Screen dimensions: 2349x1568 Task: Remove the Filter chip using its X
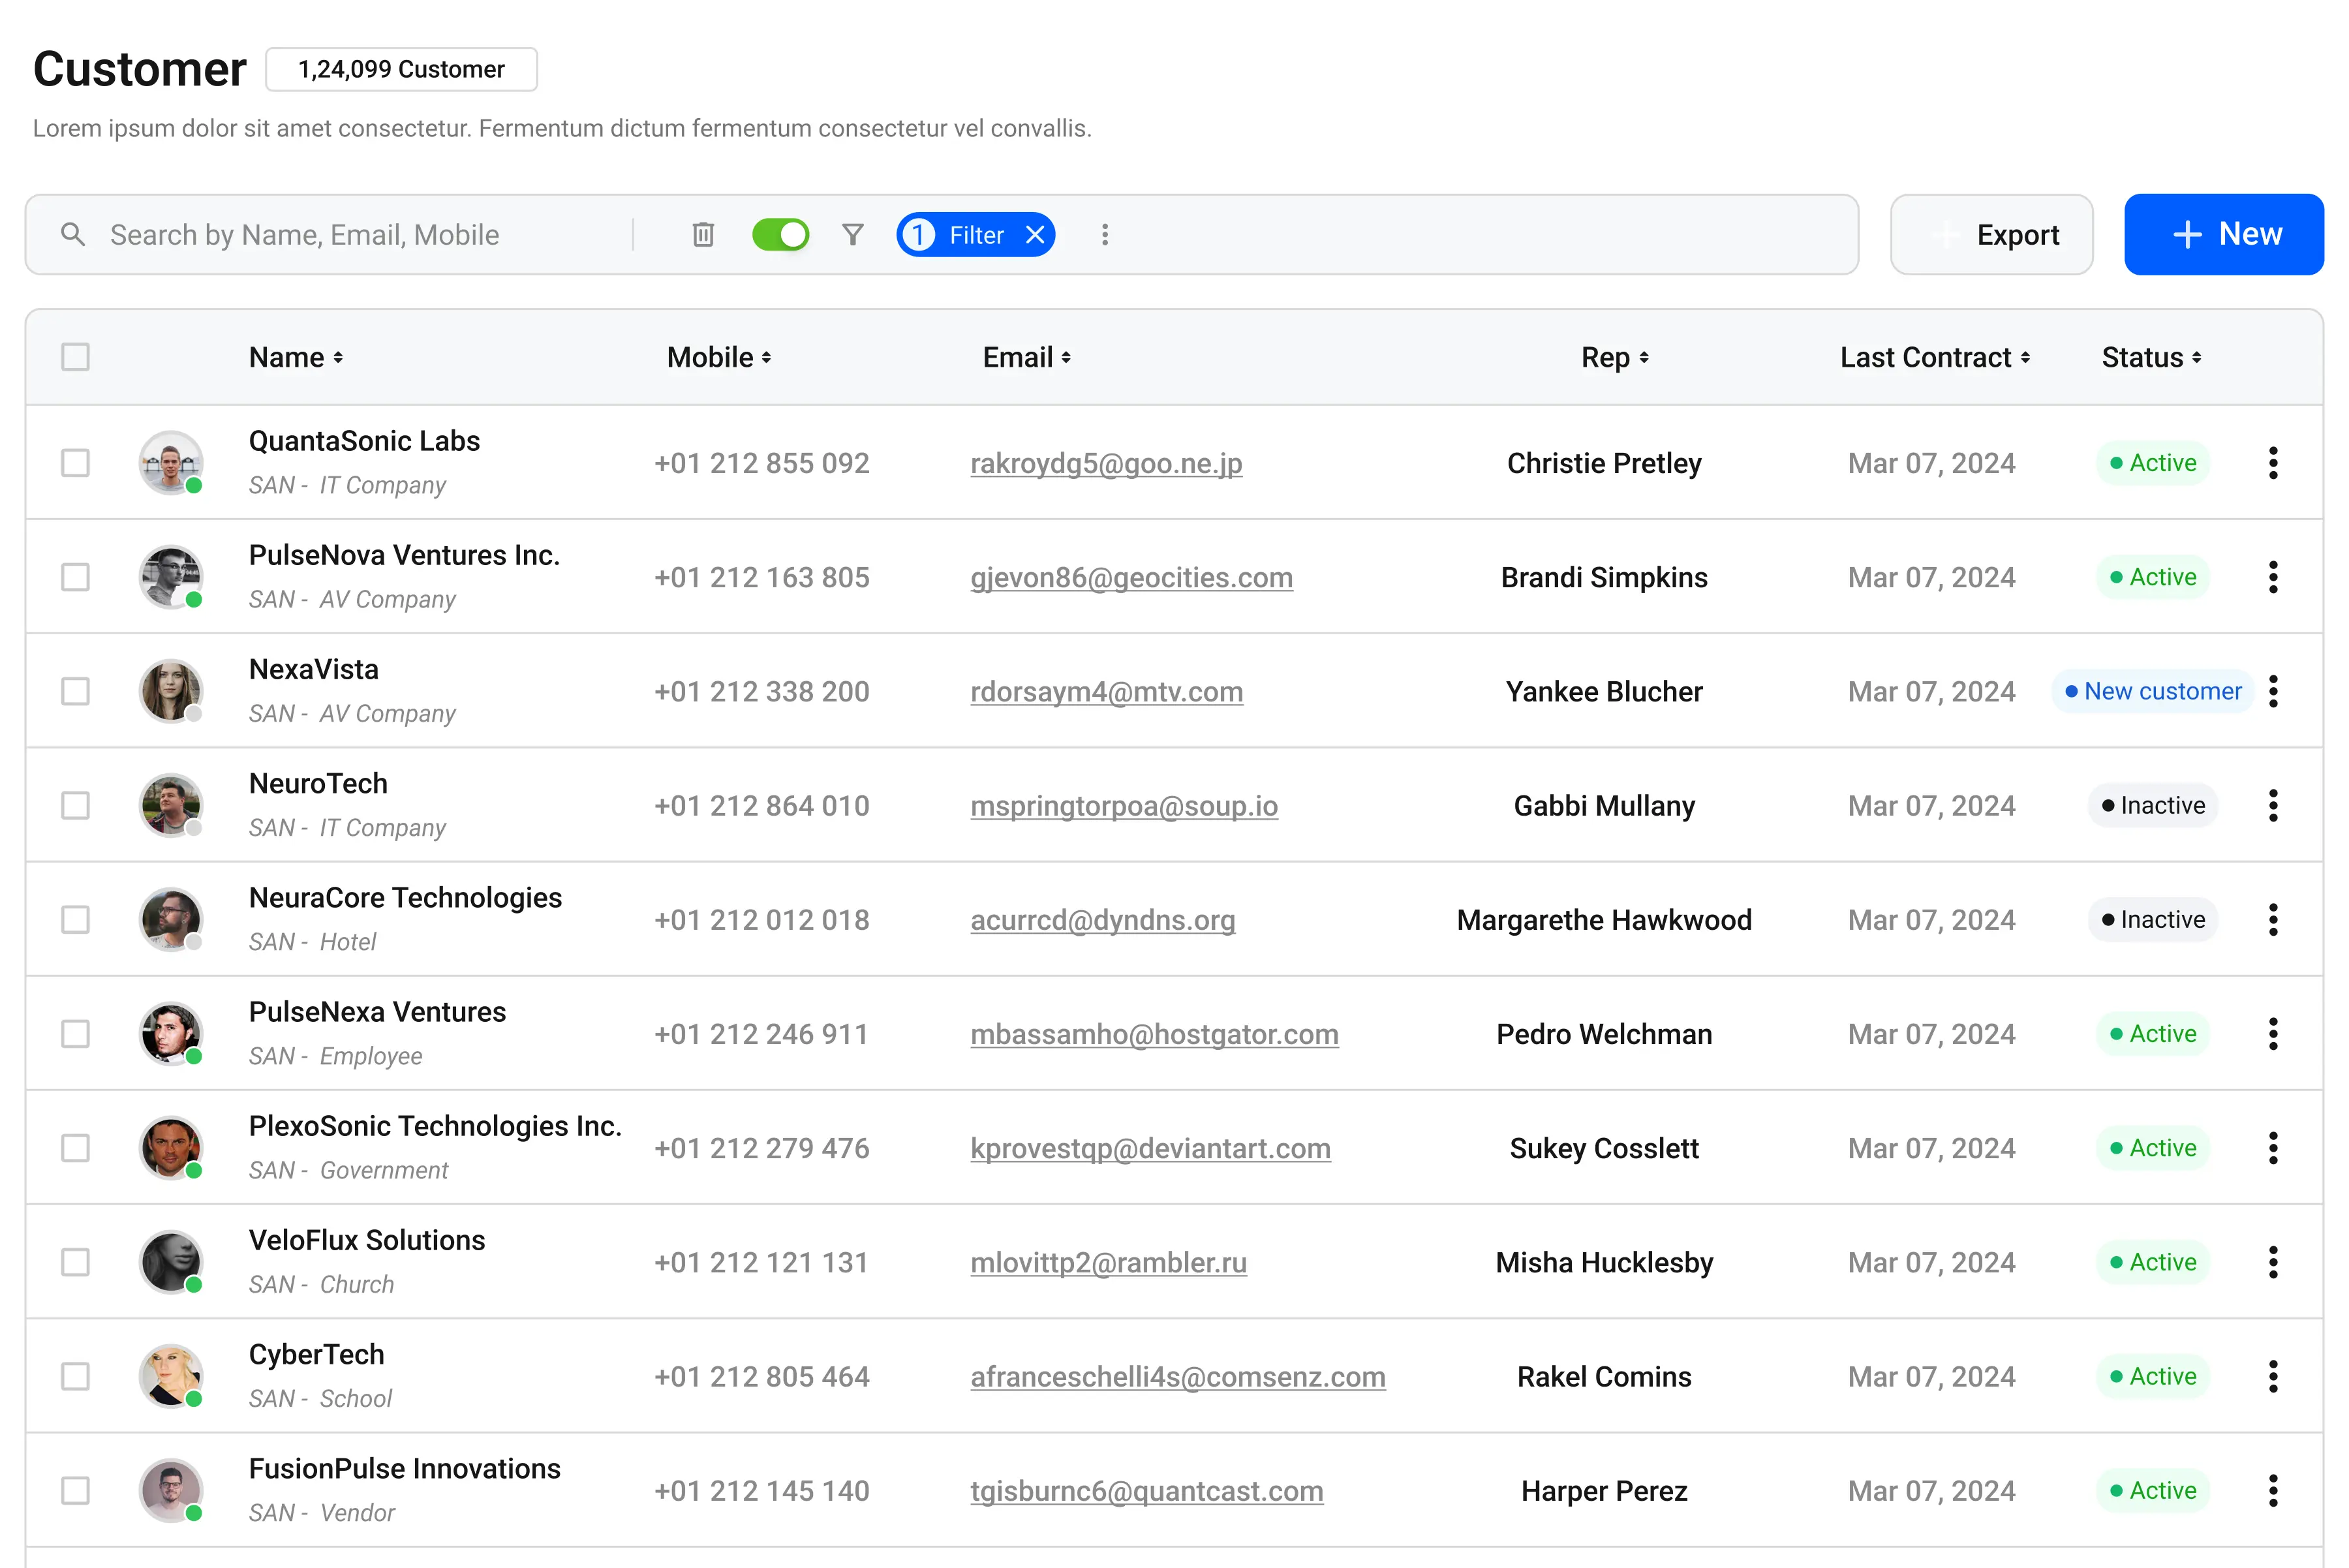pyautogui.click(x=1035, y=234)
